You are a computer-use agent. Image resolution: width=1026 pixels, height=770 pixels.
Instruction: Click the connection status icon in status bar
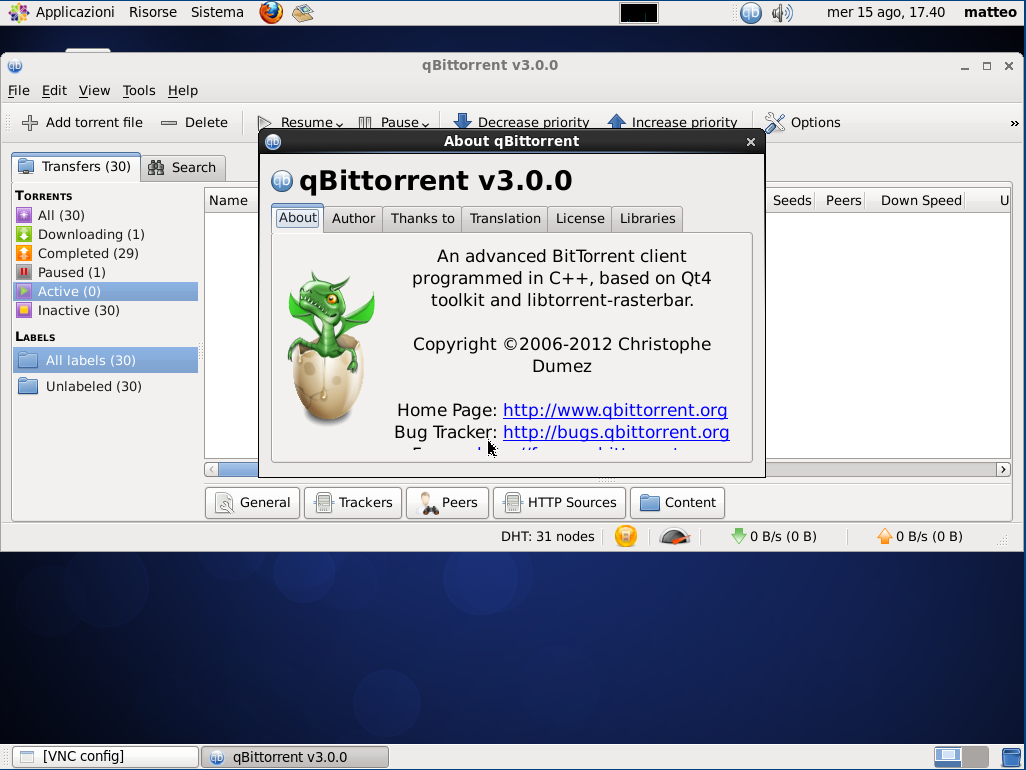coord(626,537)
